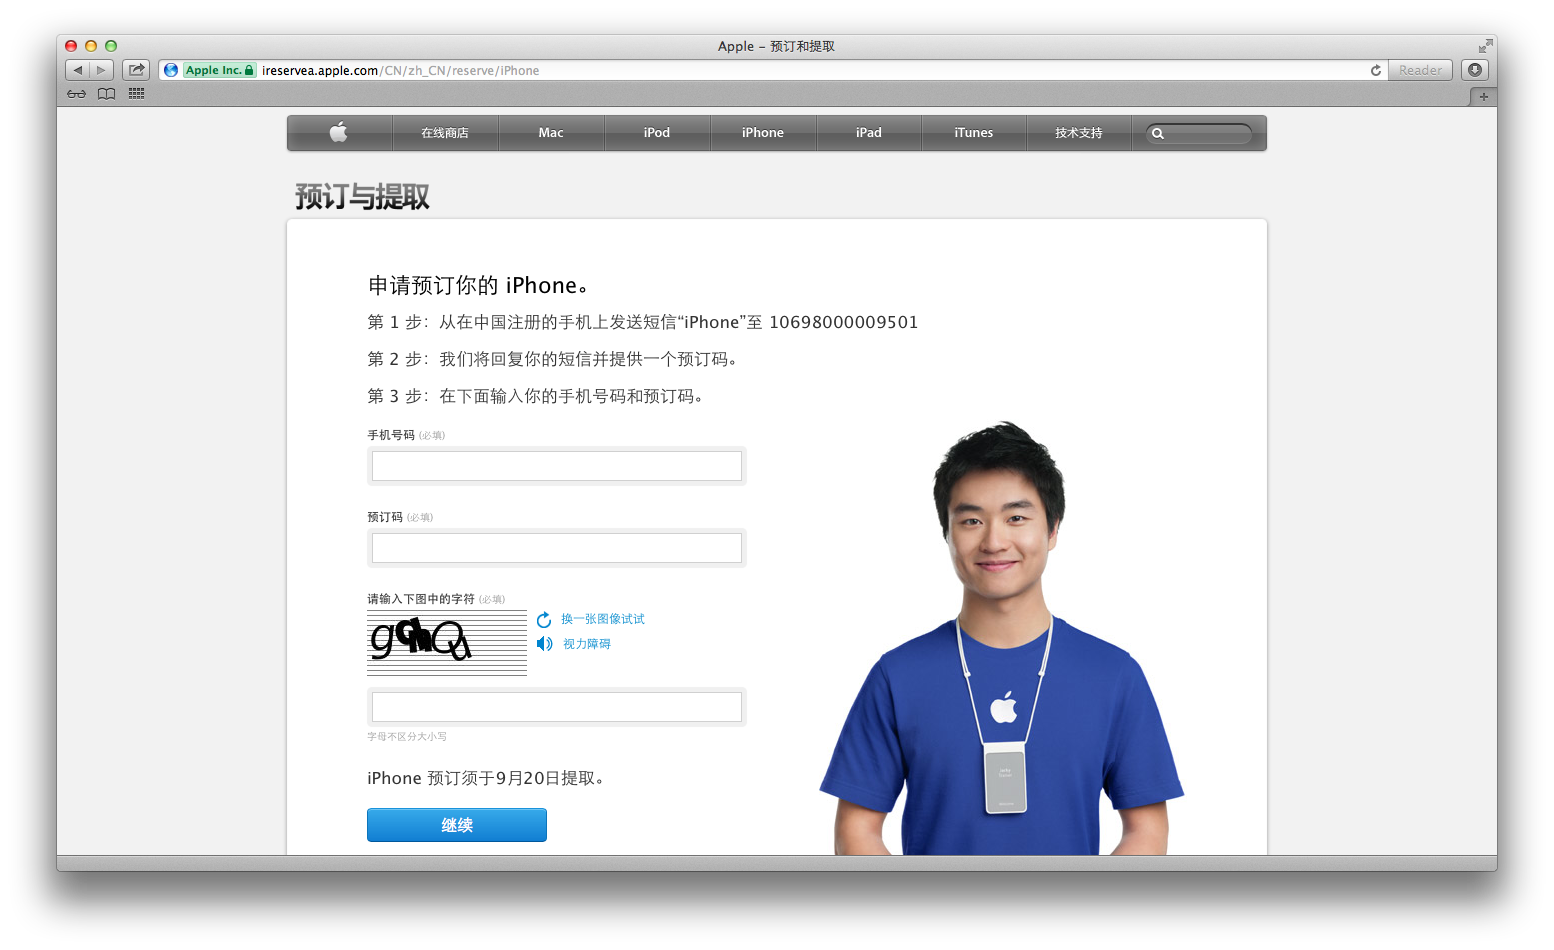Click the Safari back arrow button
The image size is (1554, 950).
(78, 70)
